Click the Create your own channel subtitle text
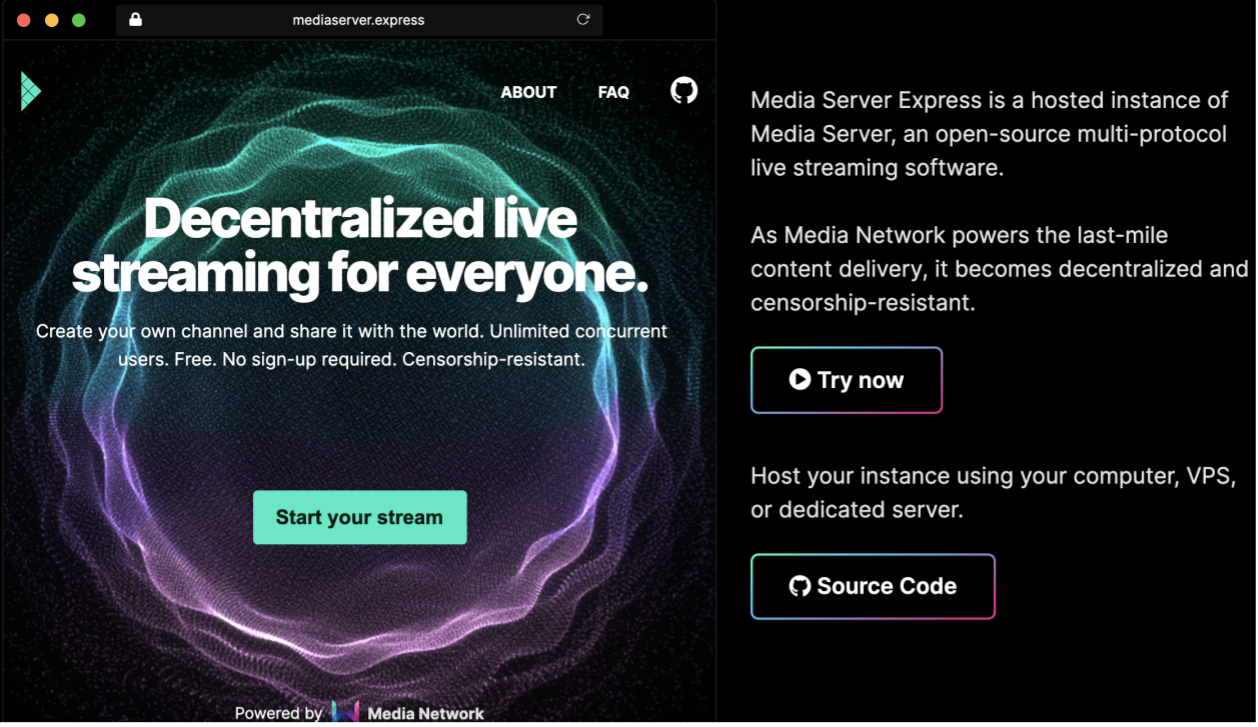The width and height of the screenshot is (1258, 727). 352,344
